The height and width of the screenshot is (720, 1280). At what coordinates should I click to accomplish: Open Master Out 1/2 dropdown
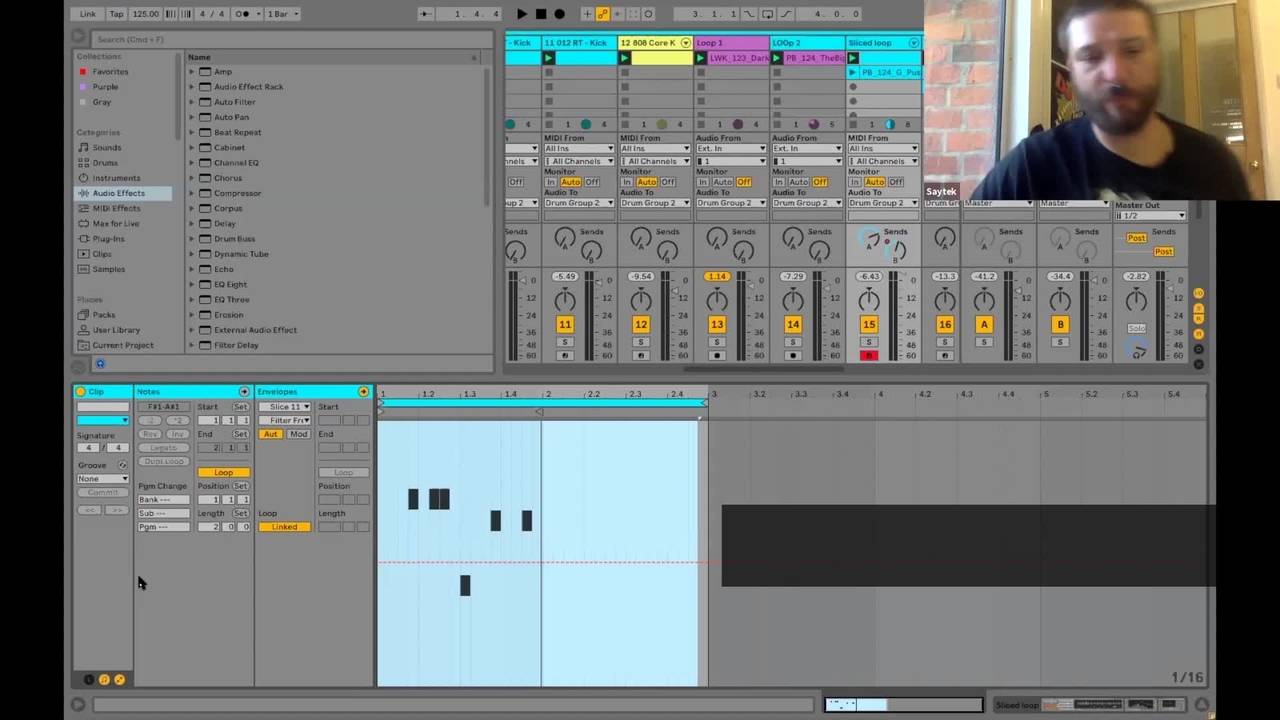[1150, 216]
